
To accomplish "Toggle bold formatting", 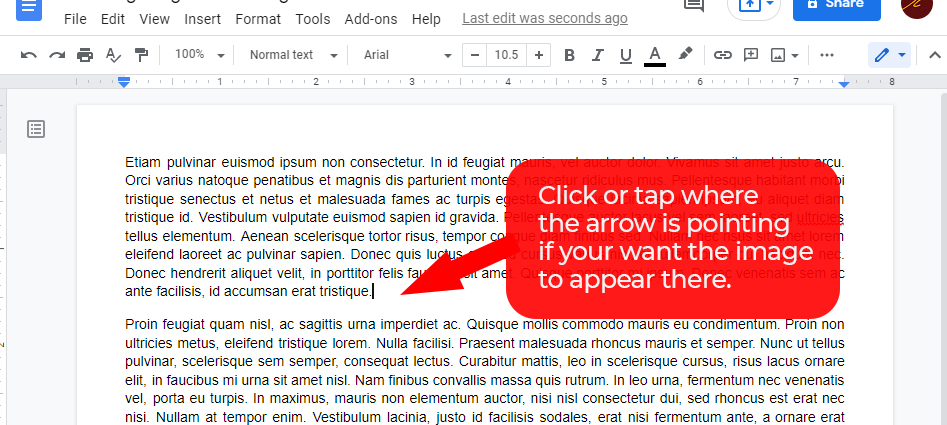I will click(569, 55).
